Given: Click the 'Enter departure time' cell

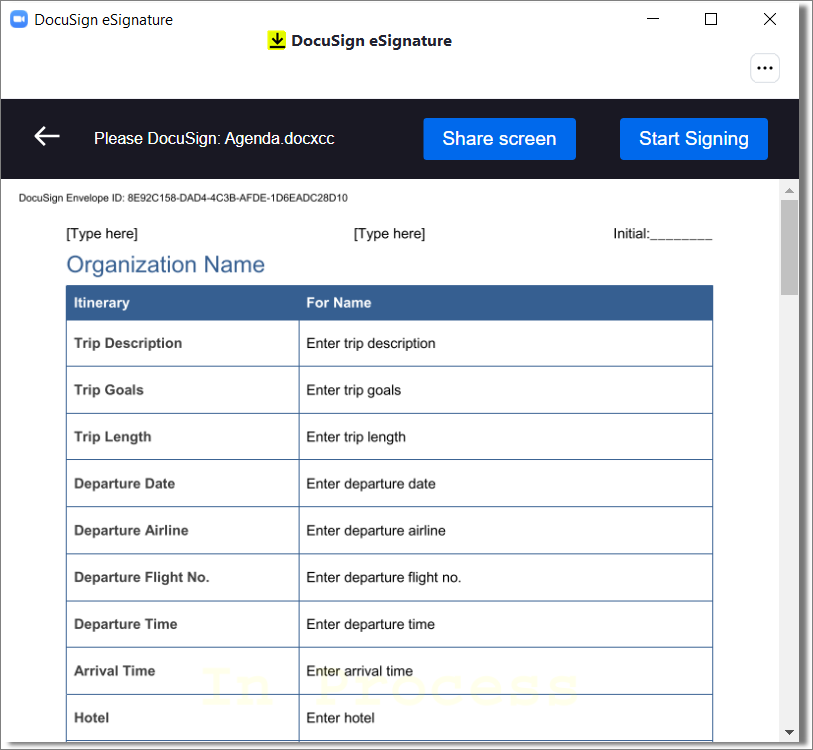Looking at the screenshot, I should [506, 624].
